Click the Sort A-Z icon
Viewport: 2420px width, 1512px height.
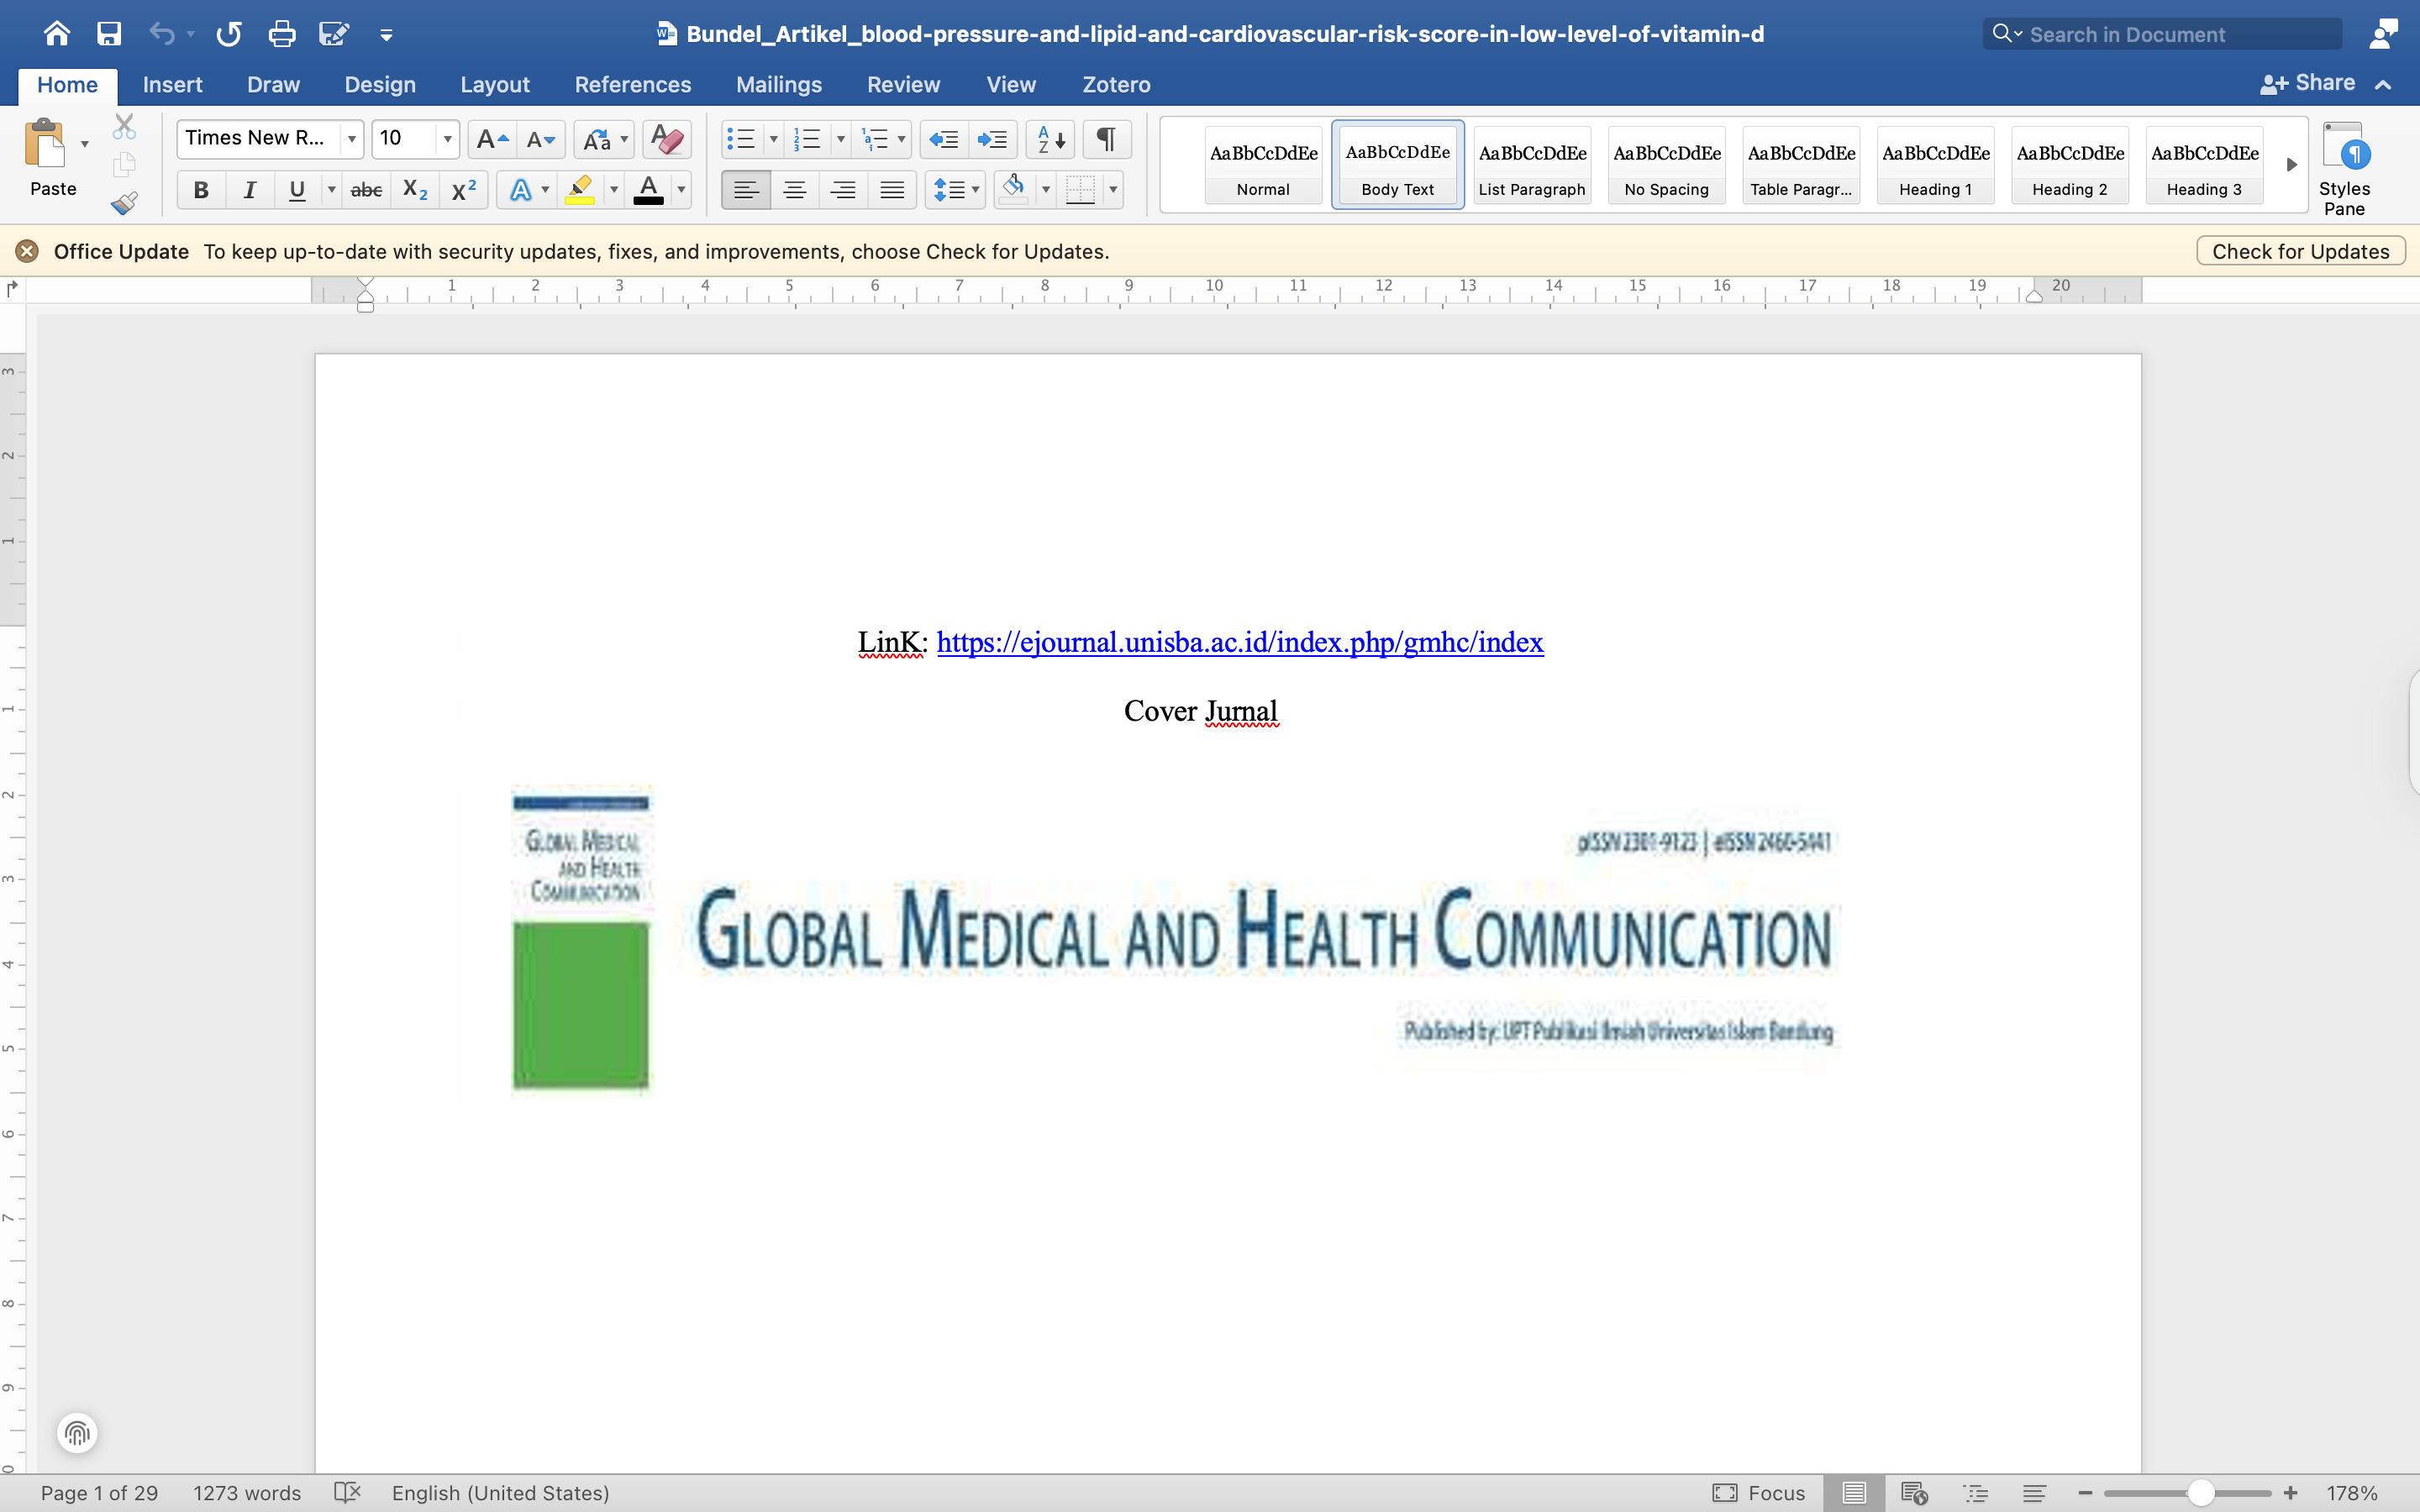coord(1050,139)
